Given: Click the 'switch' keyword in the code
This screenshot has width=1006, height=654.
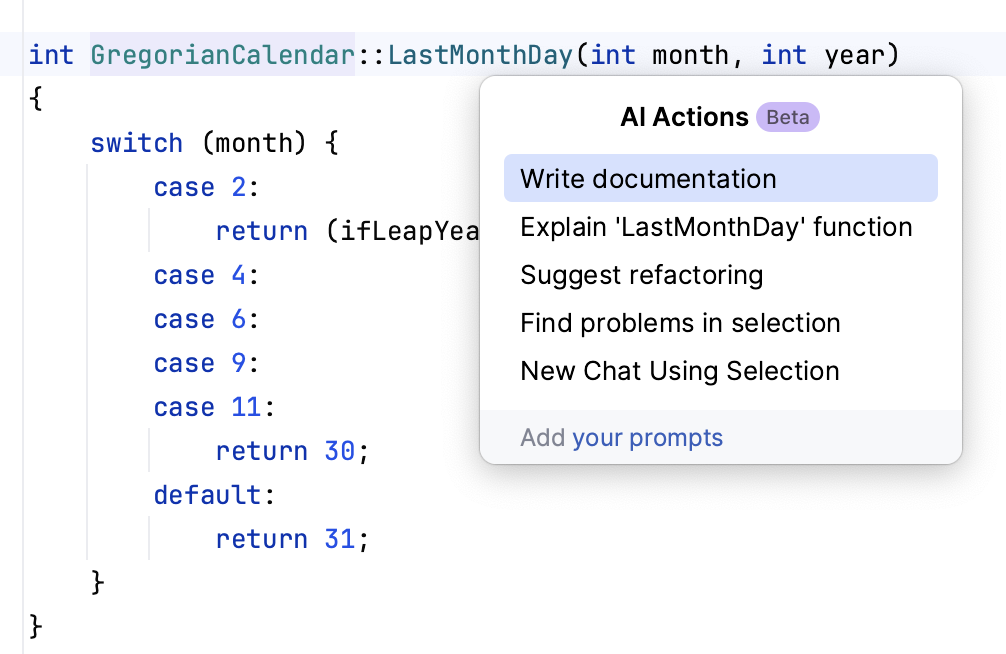Looking at the screenshot, I should (136, 143).
